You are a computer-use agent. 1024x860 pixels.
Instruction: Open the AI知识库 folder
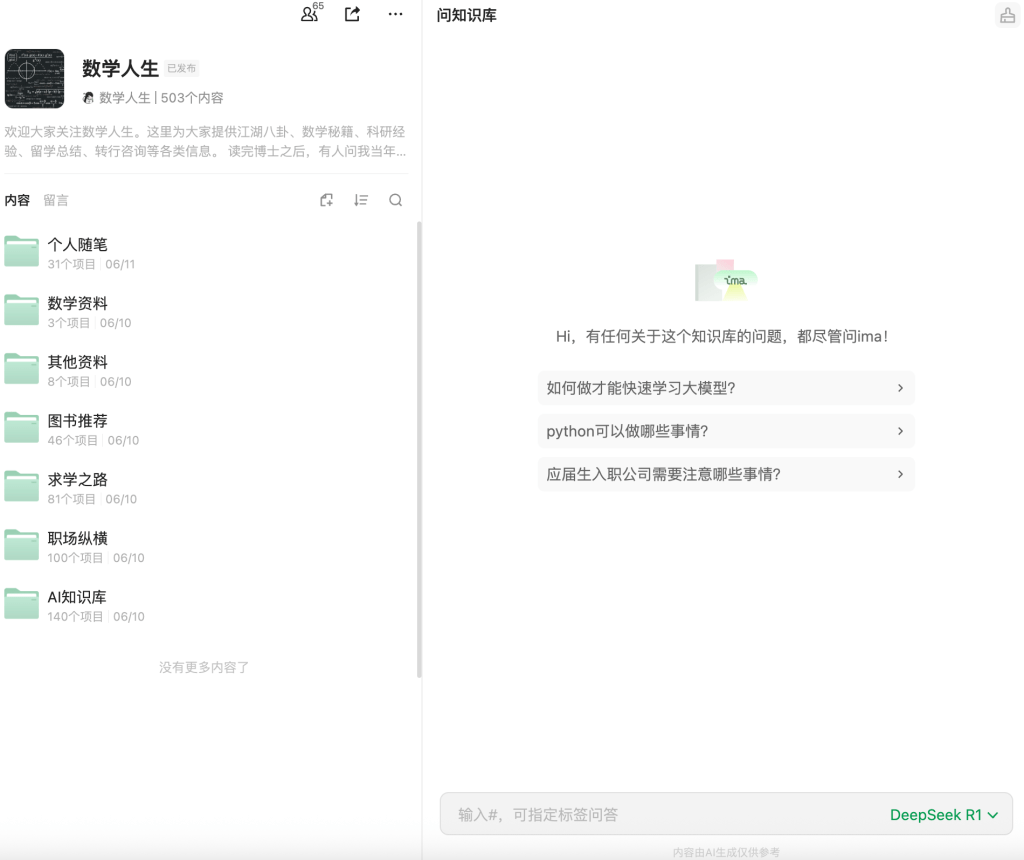77,598
